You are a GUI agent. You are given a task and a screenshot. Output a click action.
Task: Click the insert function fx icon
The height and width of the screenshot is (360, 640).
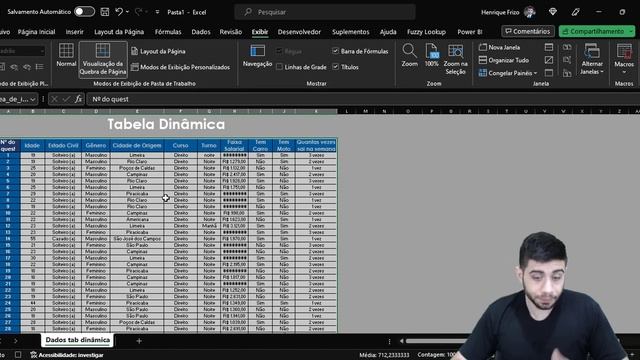[x=78, y=99]
